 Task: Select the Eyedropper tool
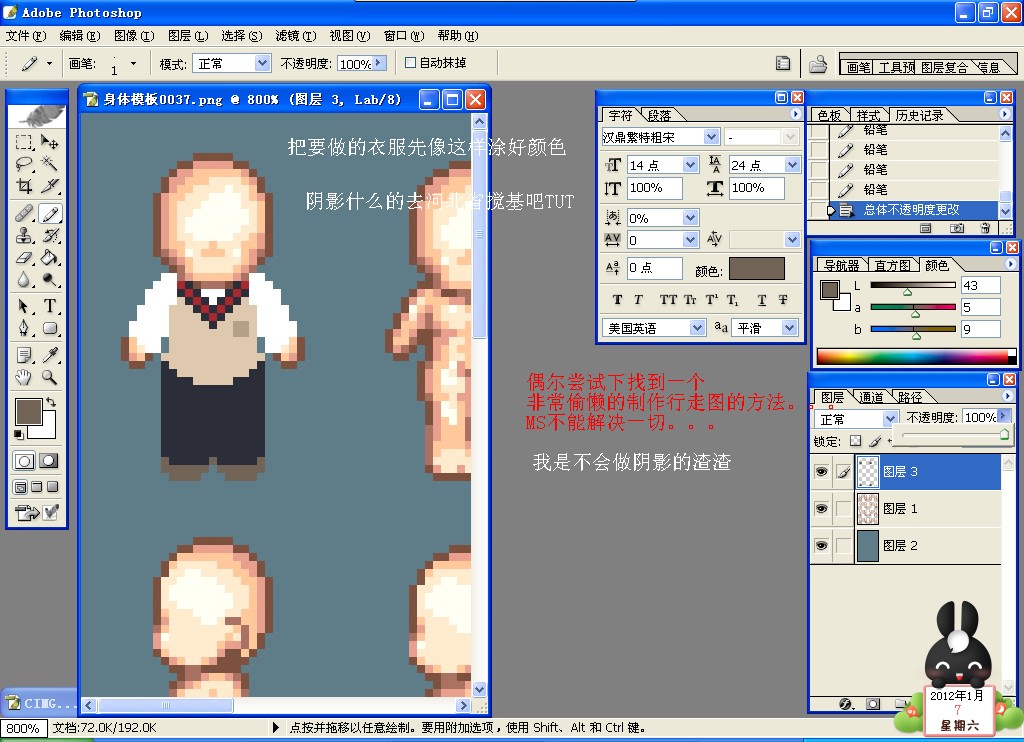pos(50,355)
